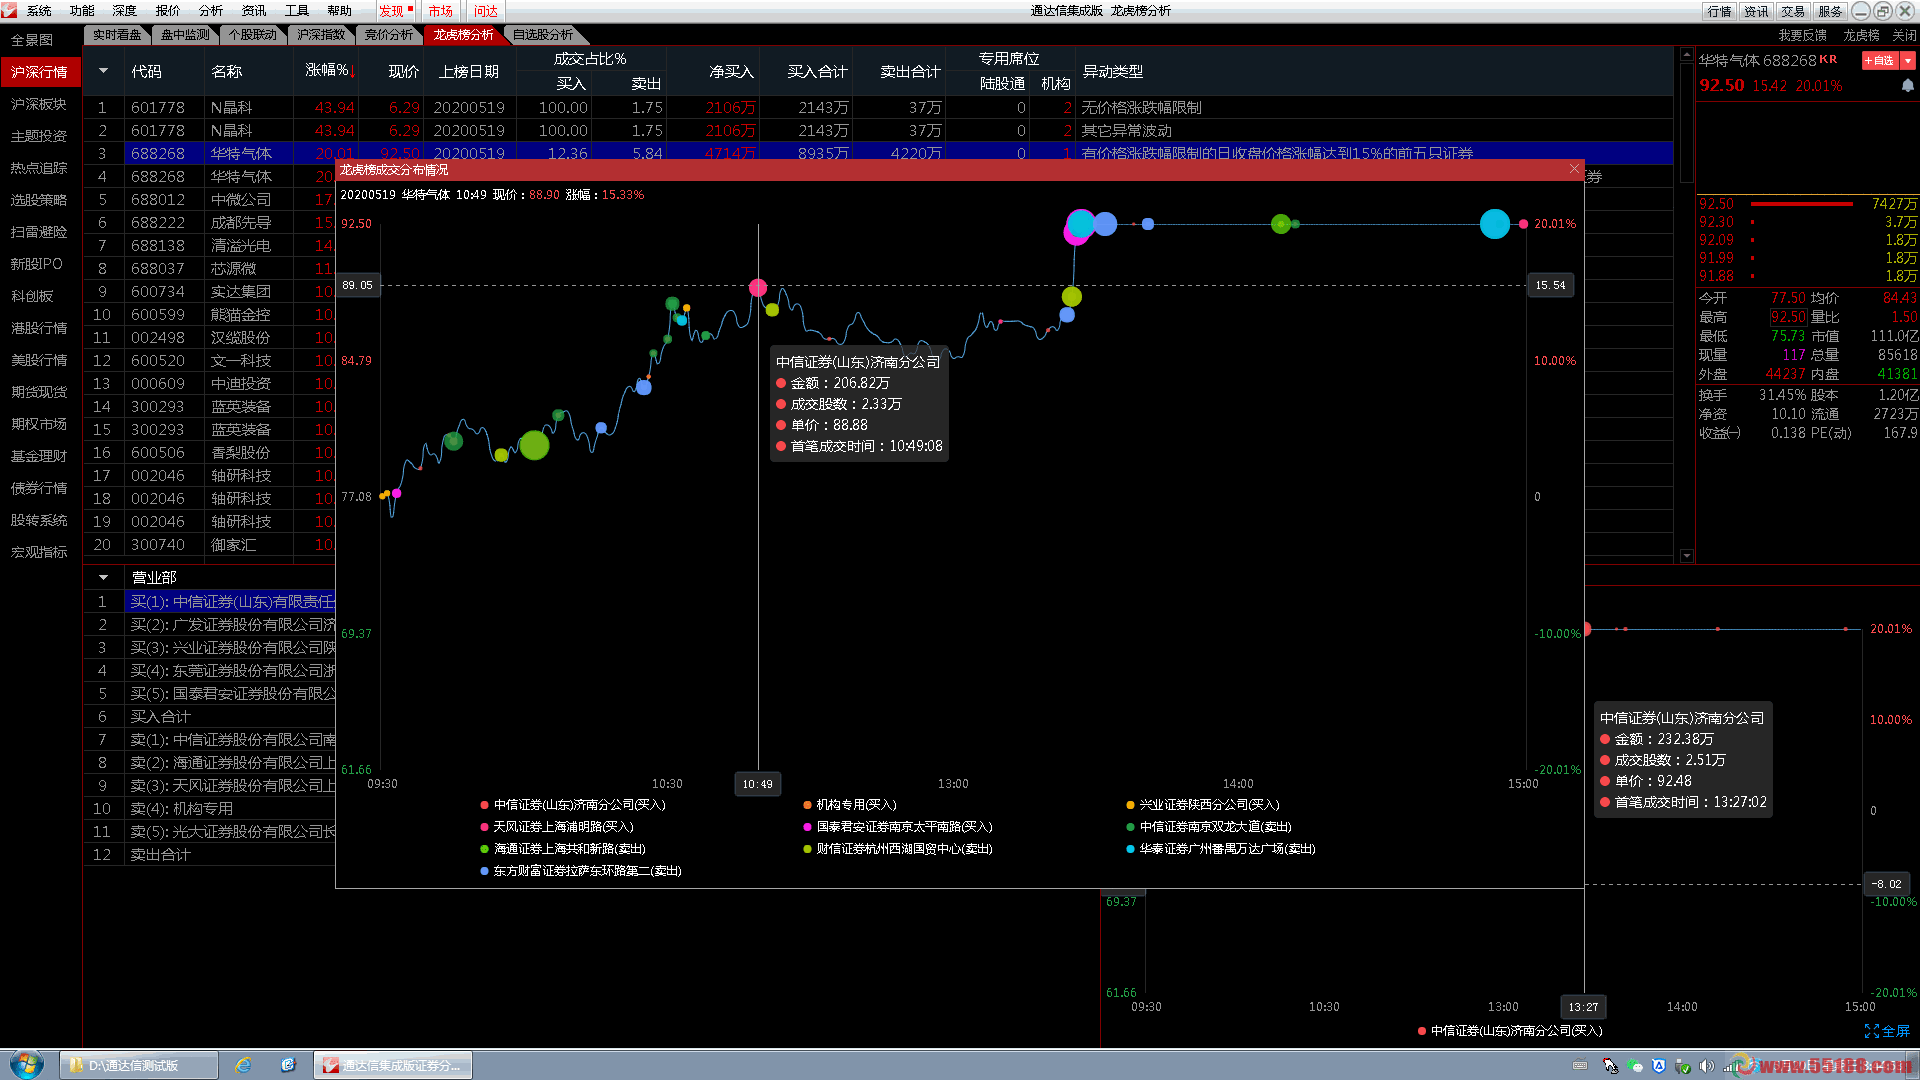The width and height of the screenshot is (1920, 1080).
Task: Click the 交易 button at top right
Action: click(1794, 11)
